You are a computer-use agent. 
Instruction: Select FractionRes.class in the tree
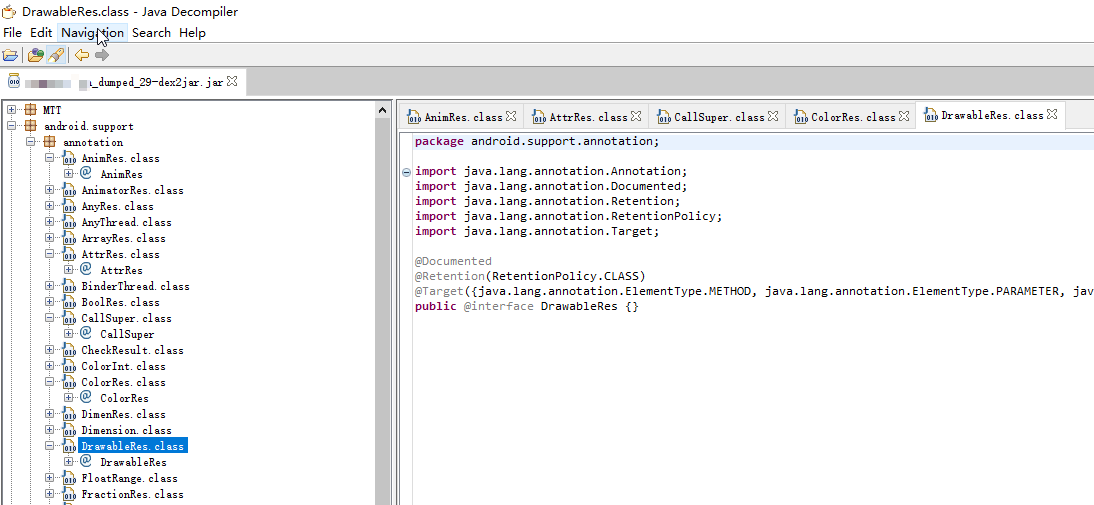[x=133, y=495]
